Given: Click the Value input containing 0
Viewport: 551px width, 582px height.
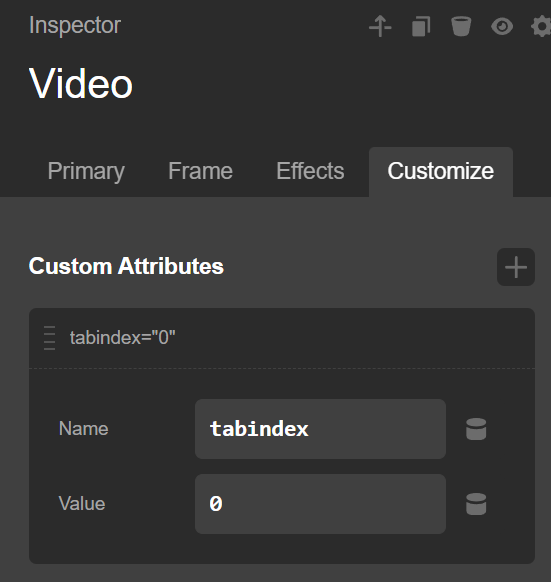Looking at the screenshot, I should point(320,504).
